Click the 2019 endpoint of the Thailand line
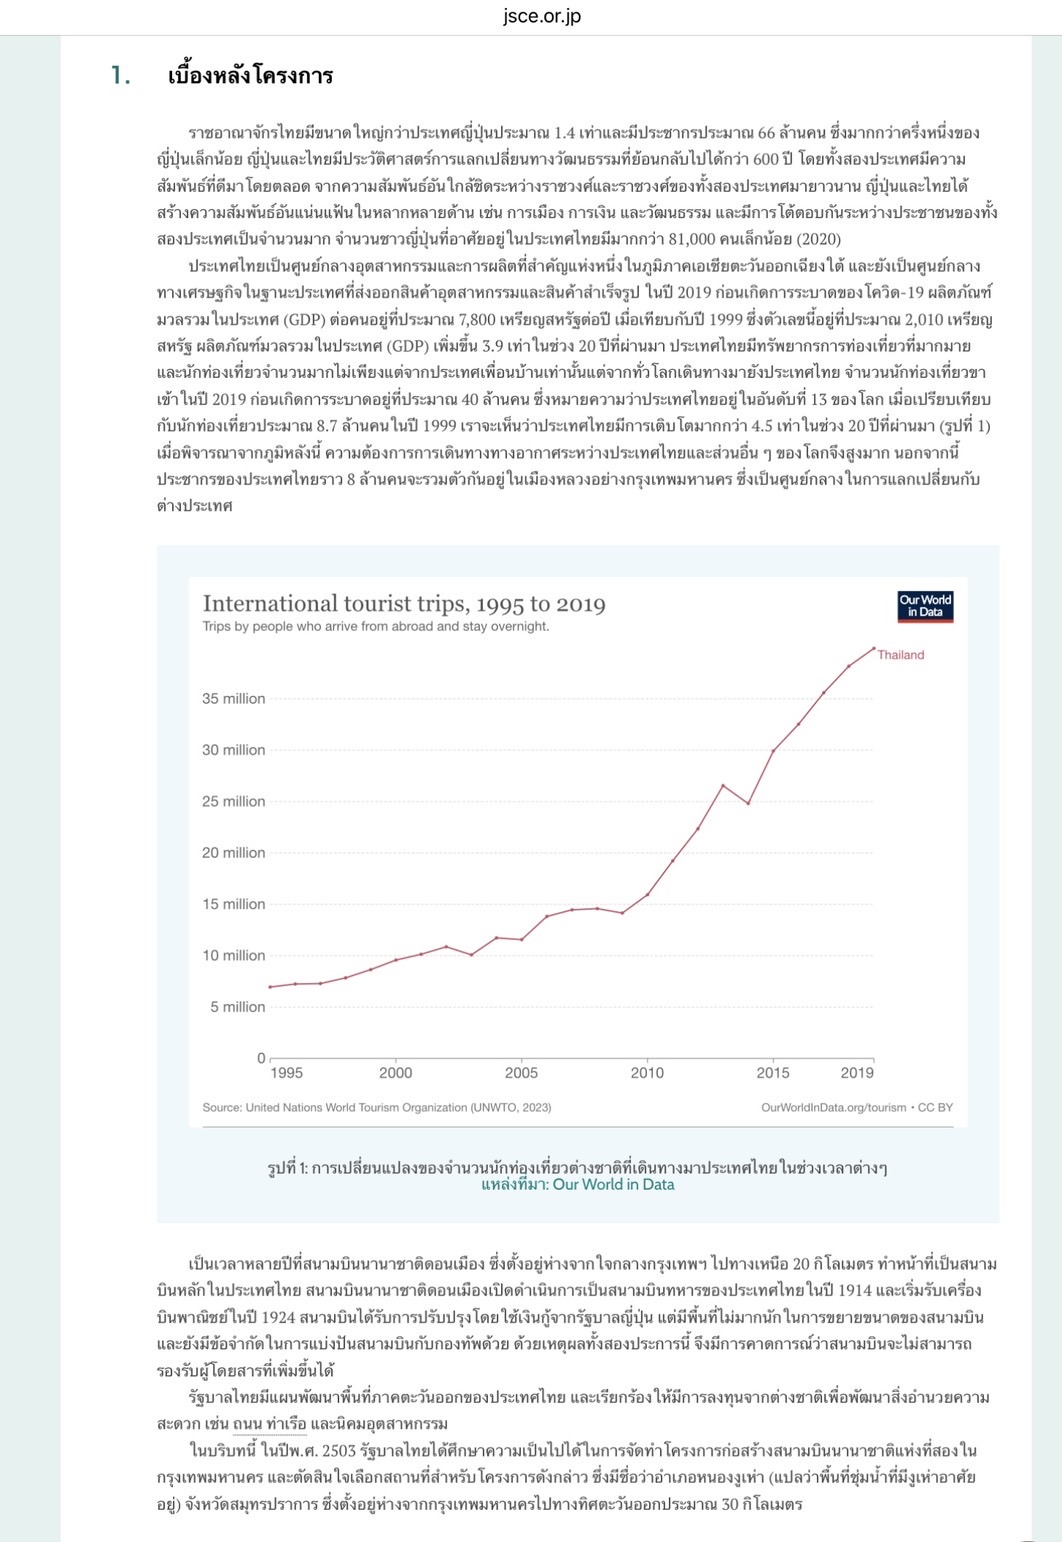The width and height of the screenshot is (1062, 1542). 874,648
